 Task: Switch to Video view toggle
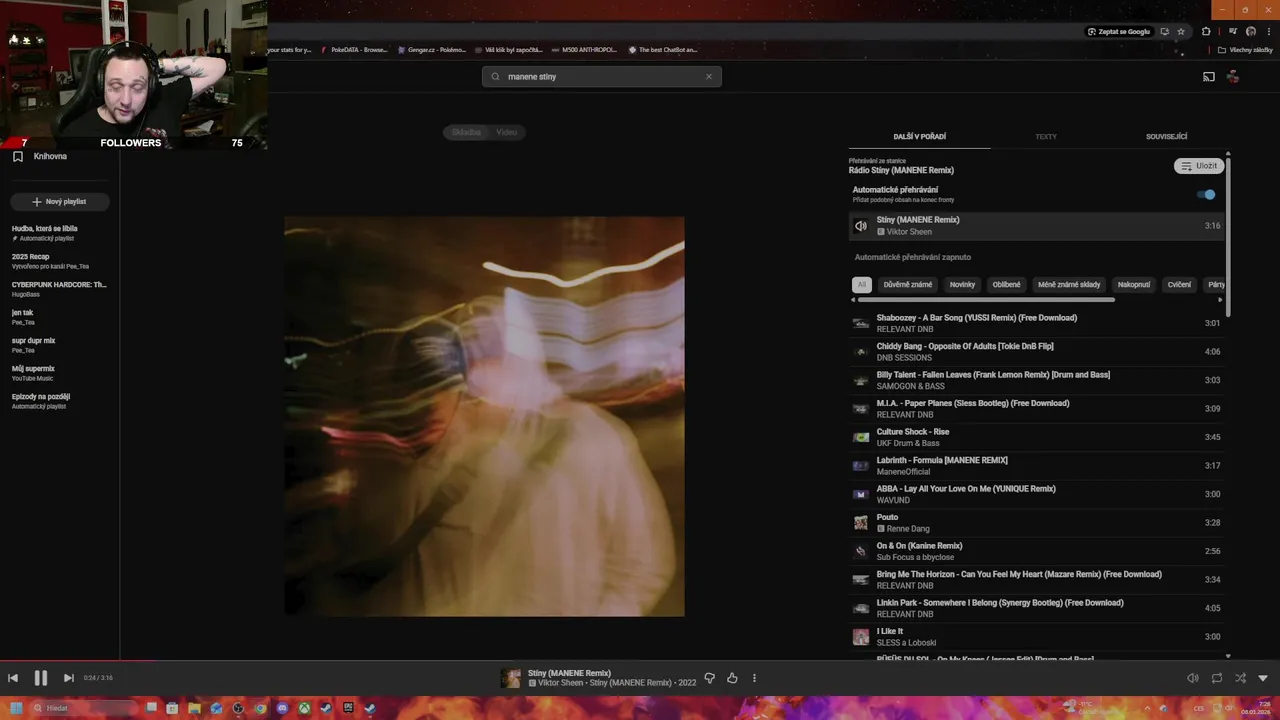tap(507, 132)
